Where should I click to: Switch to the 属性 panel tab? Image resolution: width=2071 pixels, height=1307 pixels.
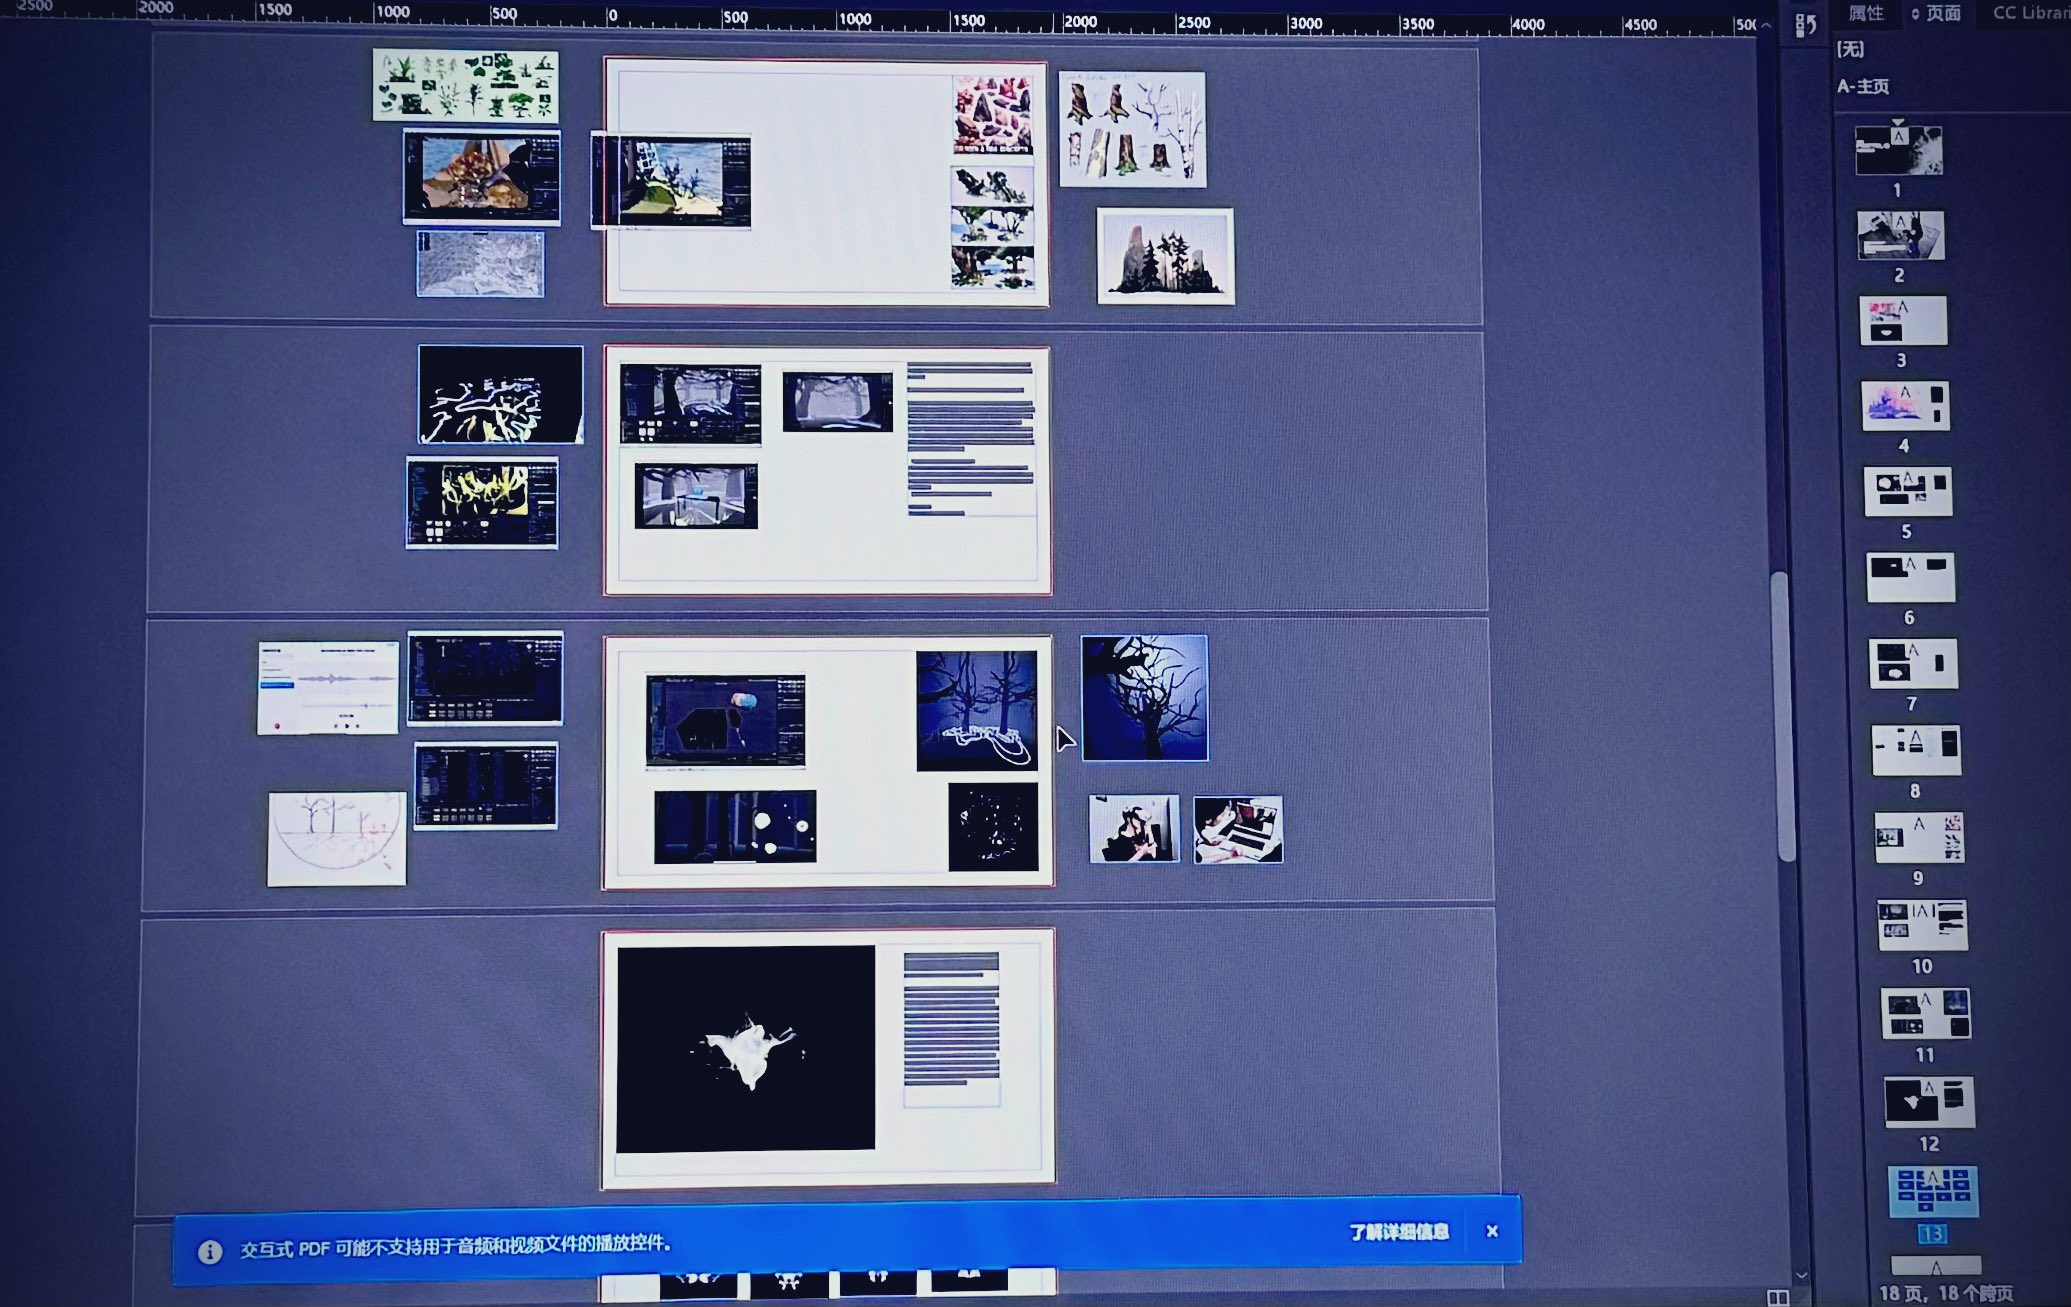tap(1865, 13)
